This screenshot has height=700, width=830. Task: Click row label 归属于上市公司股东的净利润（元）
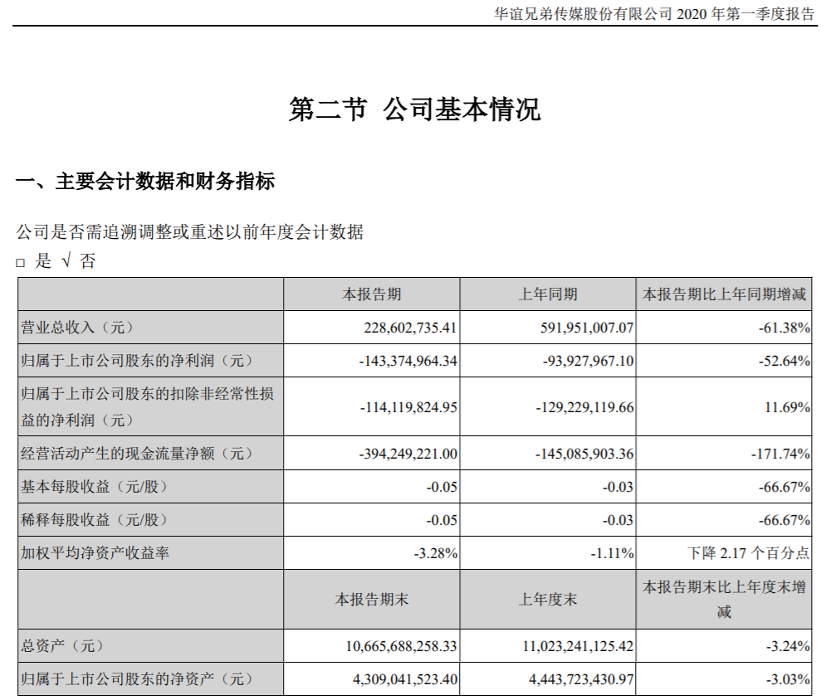137,361
